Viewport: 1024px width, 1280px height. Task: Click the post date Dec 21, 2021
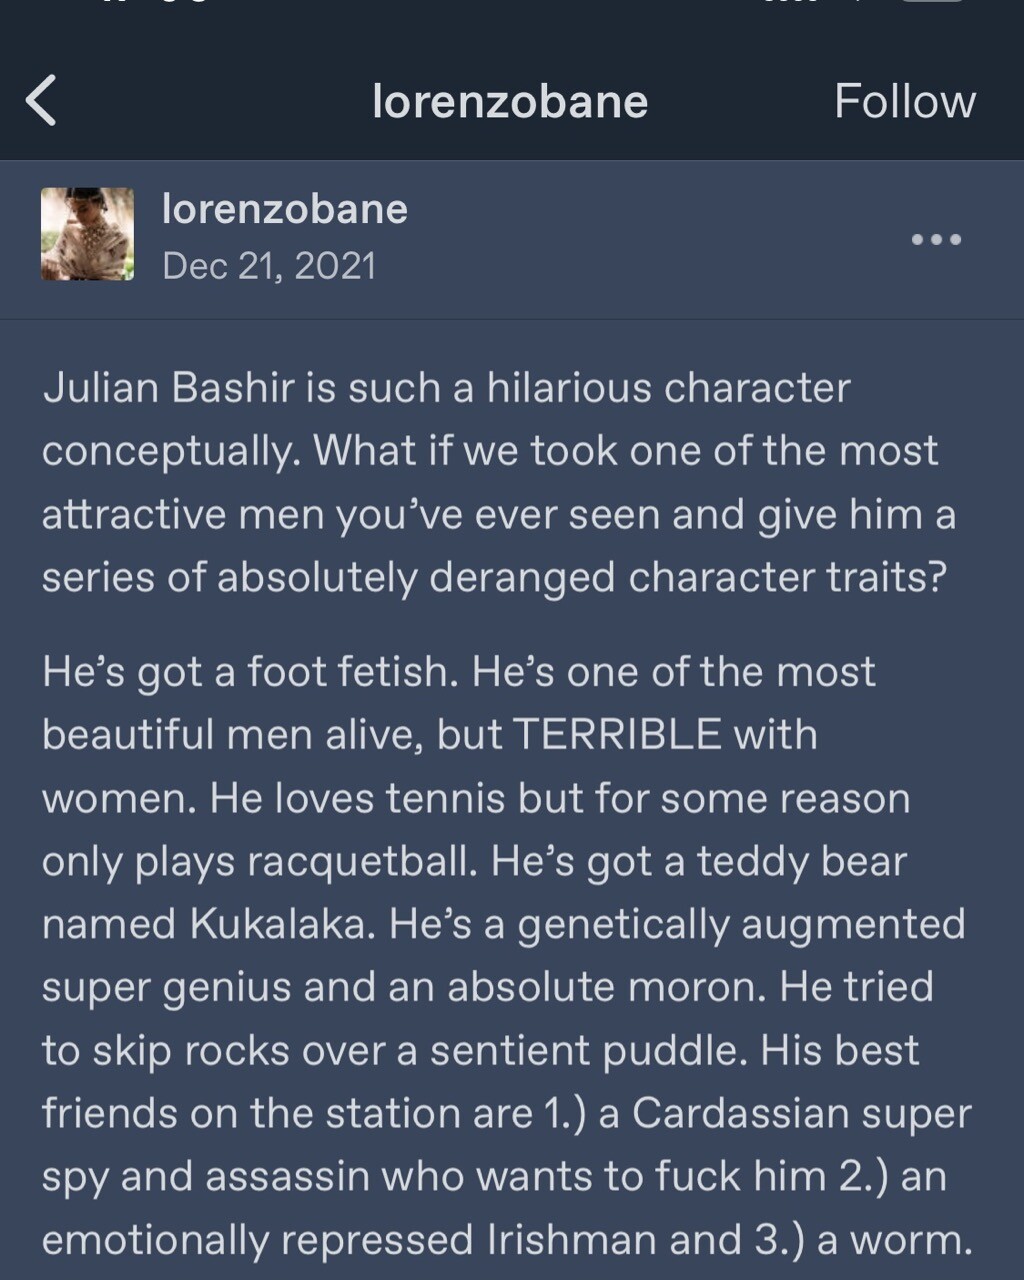coord(269,266)
